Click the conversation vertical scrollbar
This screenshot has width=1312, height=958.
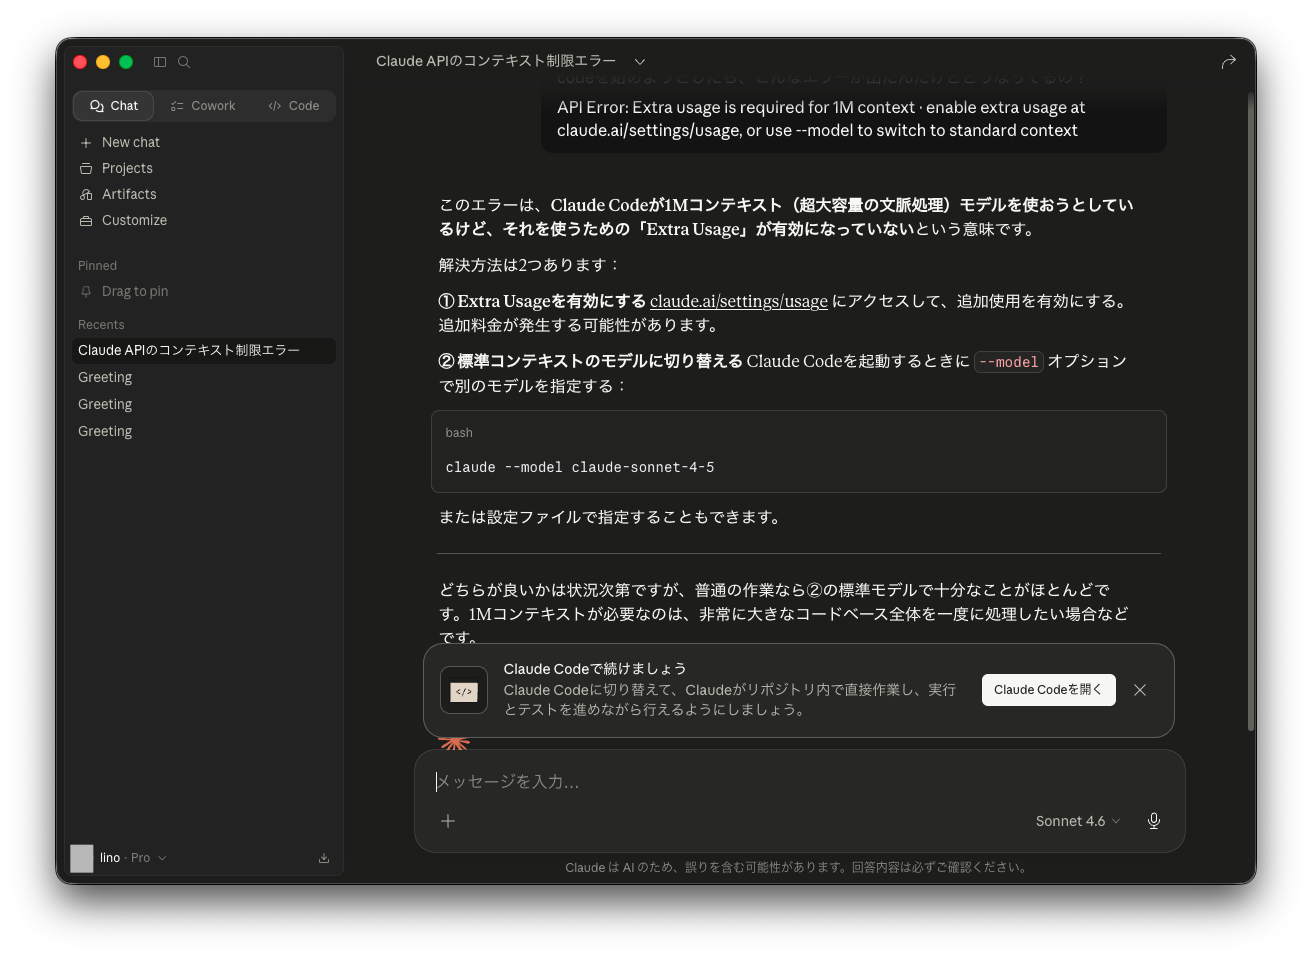(1251, 410)
